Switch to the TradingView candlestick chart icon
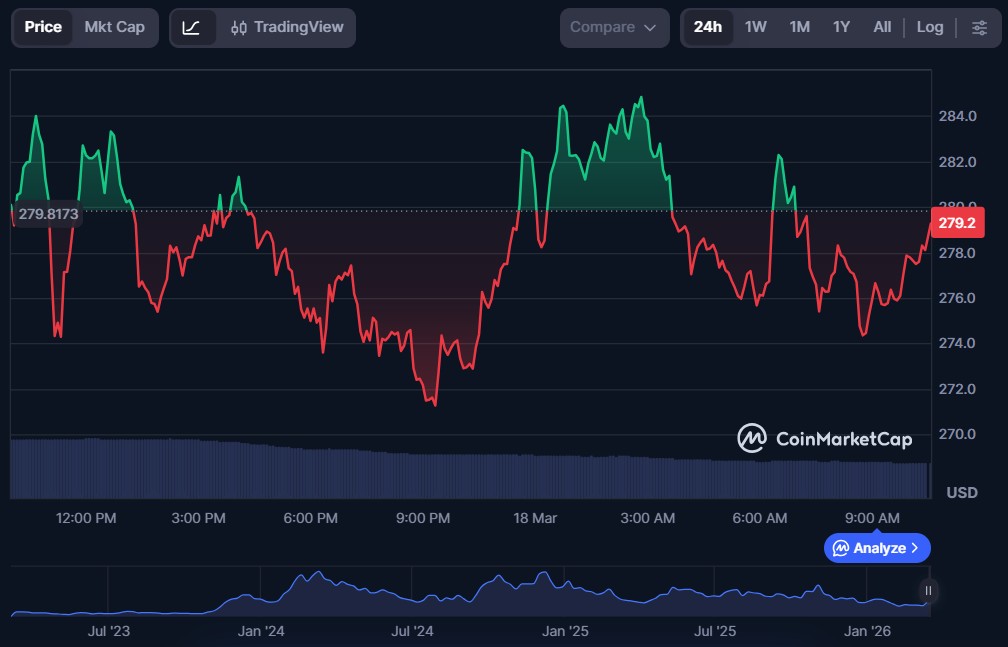Image resolution: width=1008 pixels, height=647 pixels. [x=240, y=27]
